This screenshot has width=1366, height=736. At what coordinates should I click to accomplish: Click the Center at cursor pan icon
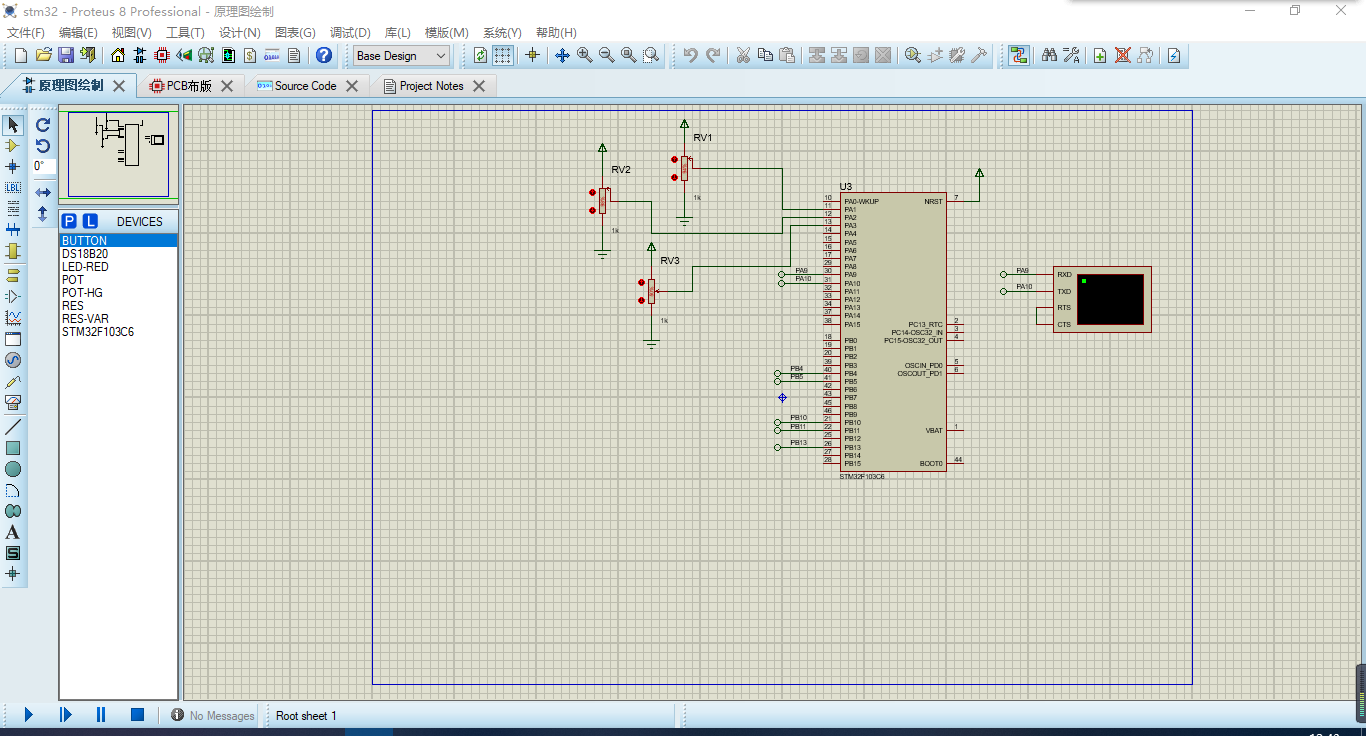pos(562,55)
